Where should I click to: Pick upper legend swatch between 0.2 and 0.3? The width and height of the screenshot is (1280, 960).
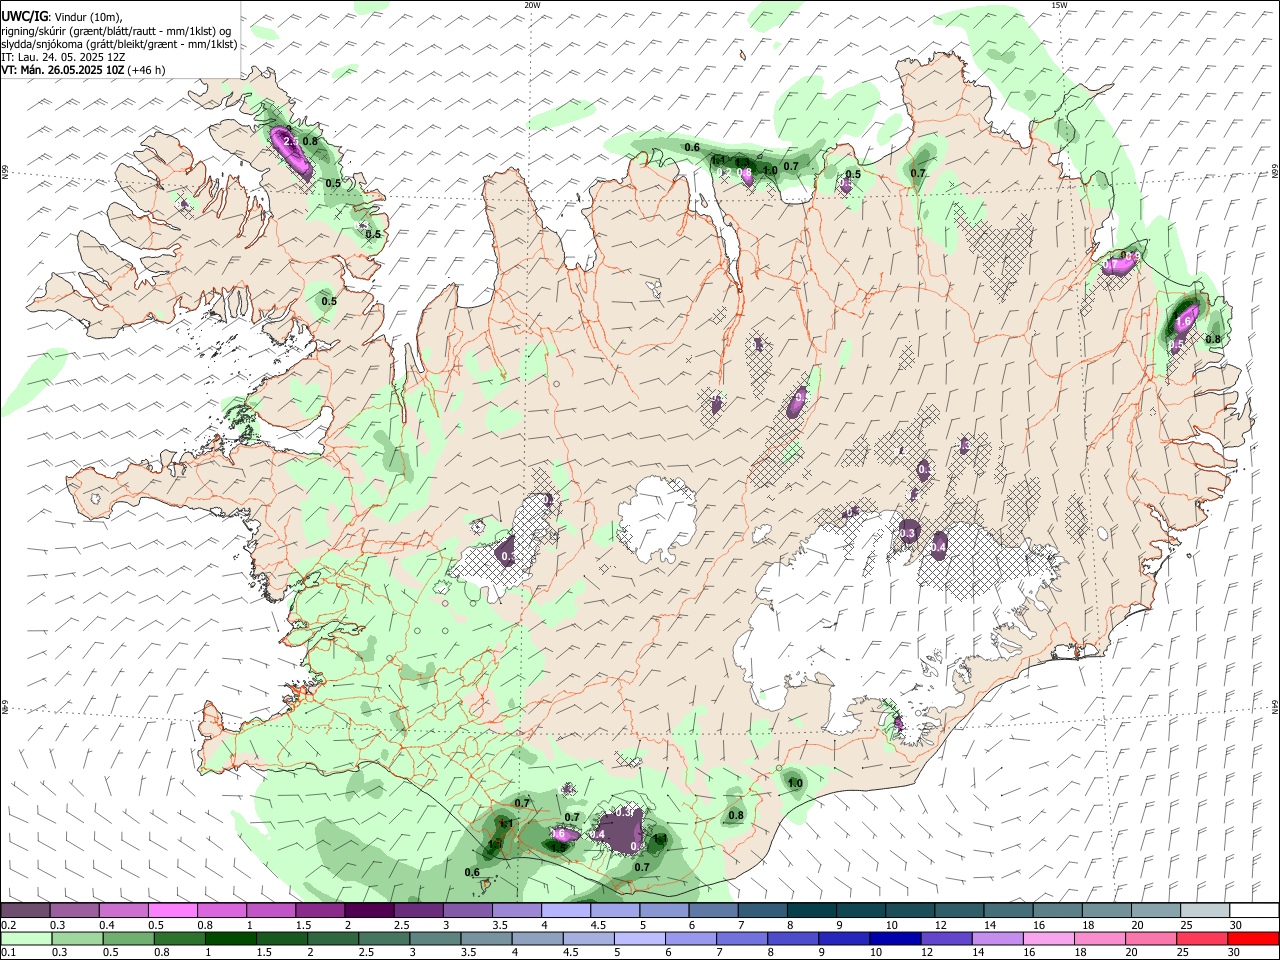[x=25, y=911]
